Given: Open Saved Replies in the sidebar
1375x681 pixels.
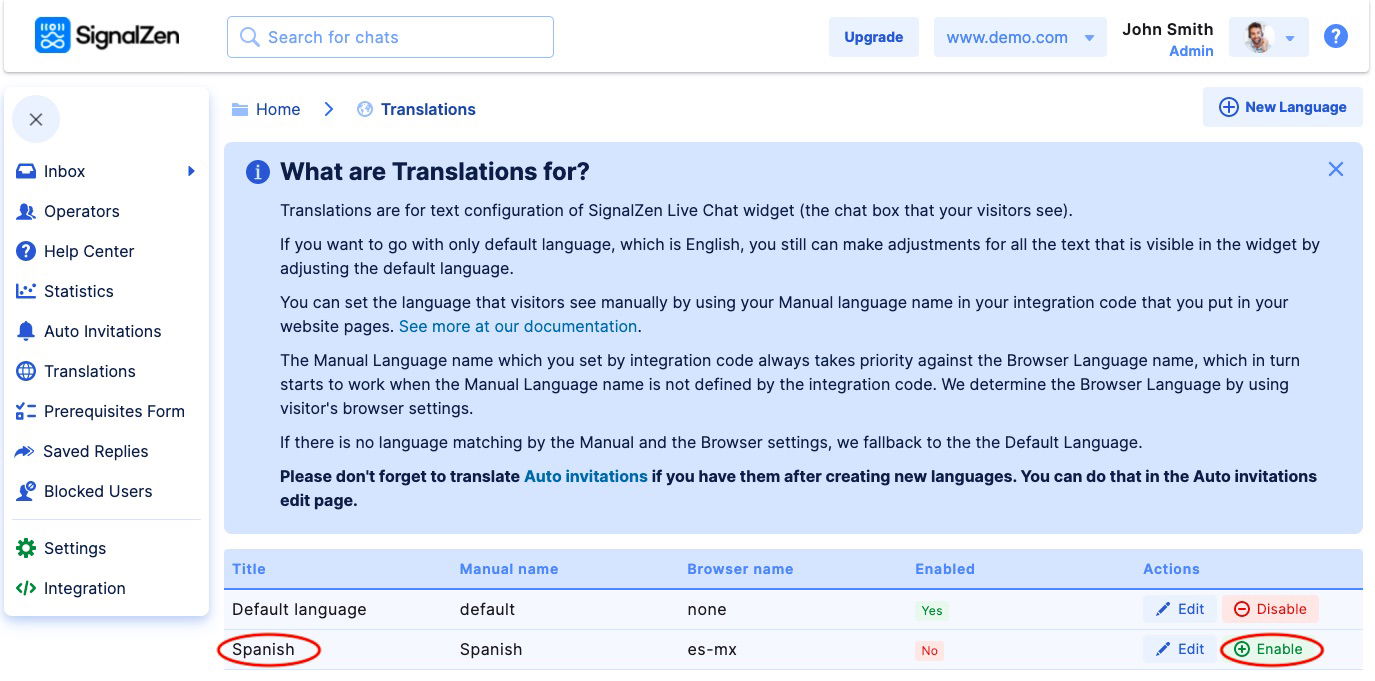Looking at the screenshot, I should click(x=95, y=451).
